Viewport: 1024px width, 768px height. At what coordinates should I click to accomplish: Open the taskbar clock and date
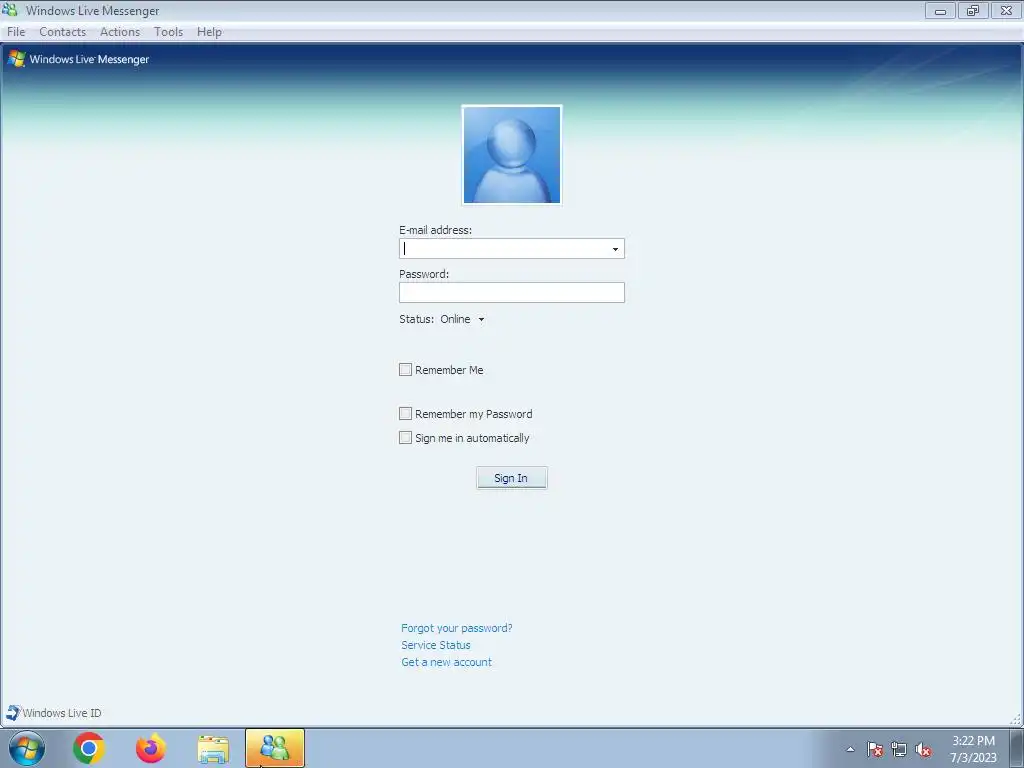973,749
